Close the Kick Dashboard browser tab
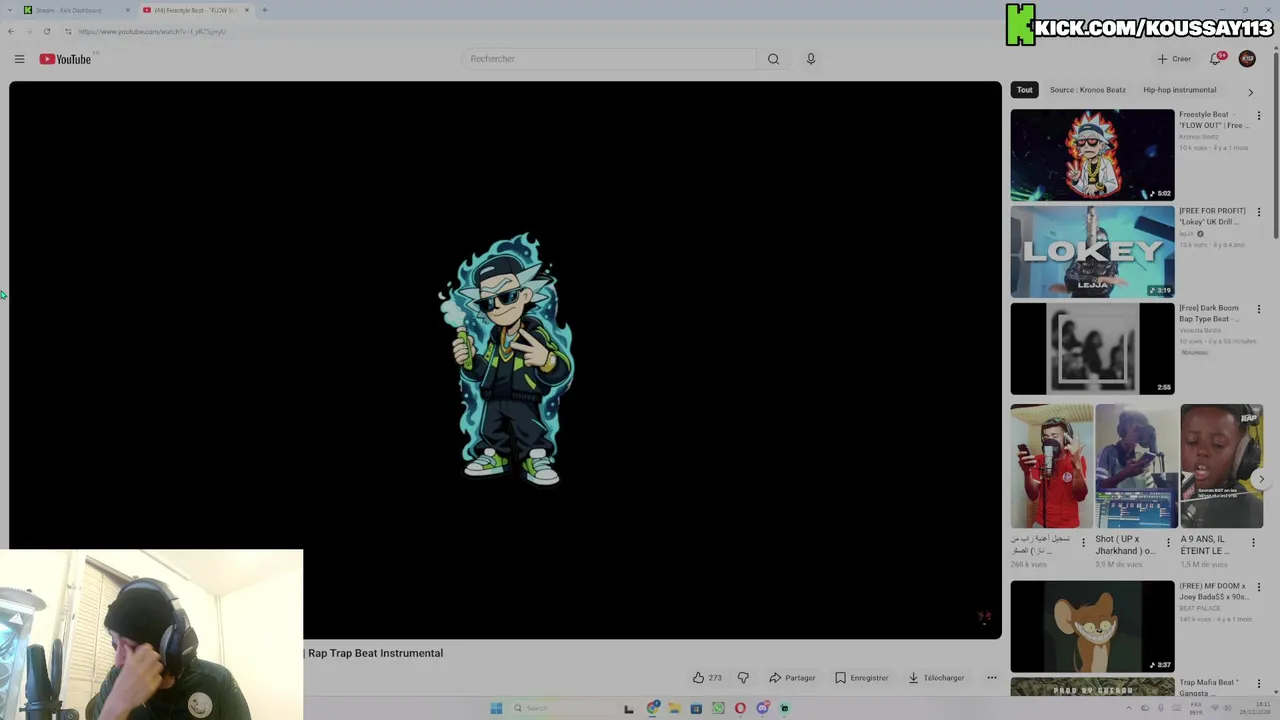Image resolution: width=1280 pixels, height=720 pixels. [127, 10]
